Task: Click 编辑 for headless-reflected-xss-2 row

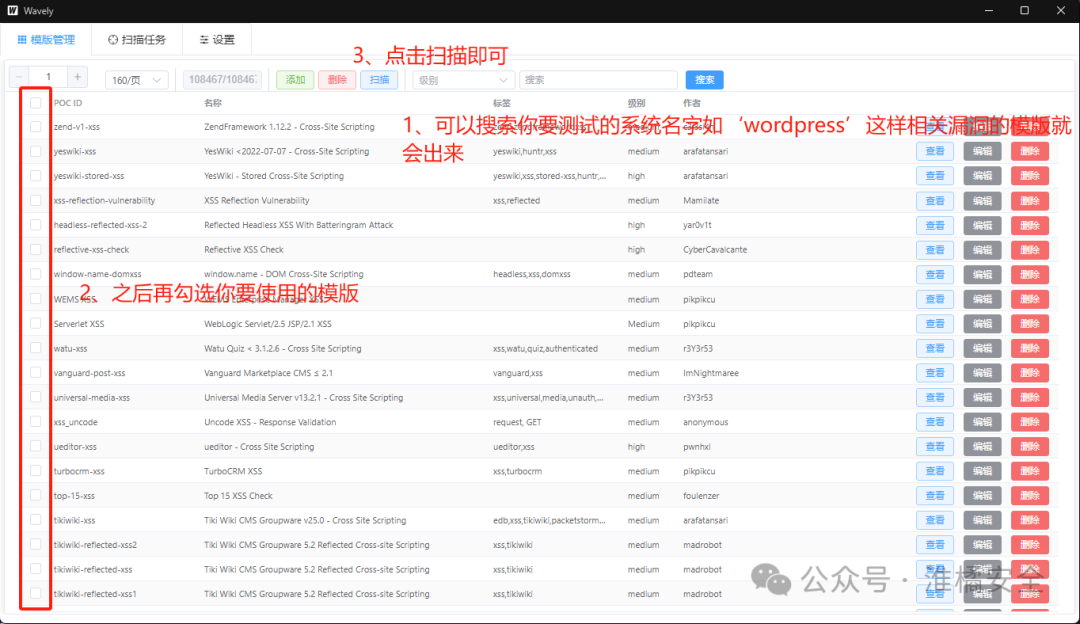Action: 982,225
